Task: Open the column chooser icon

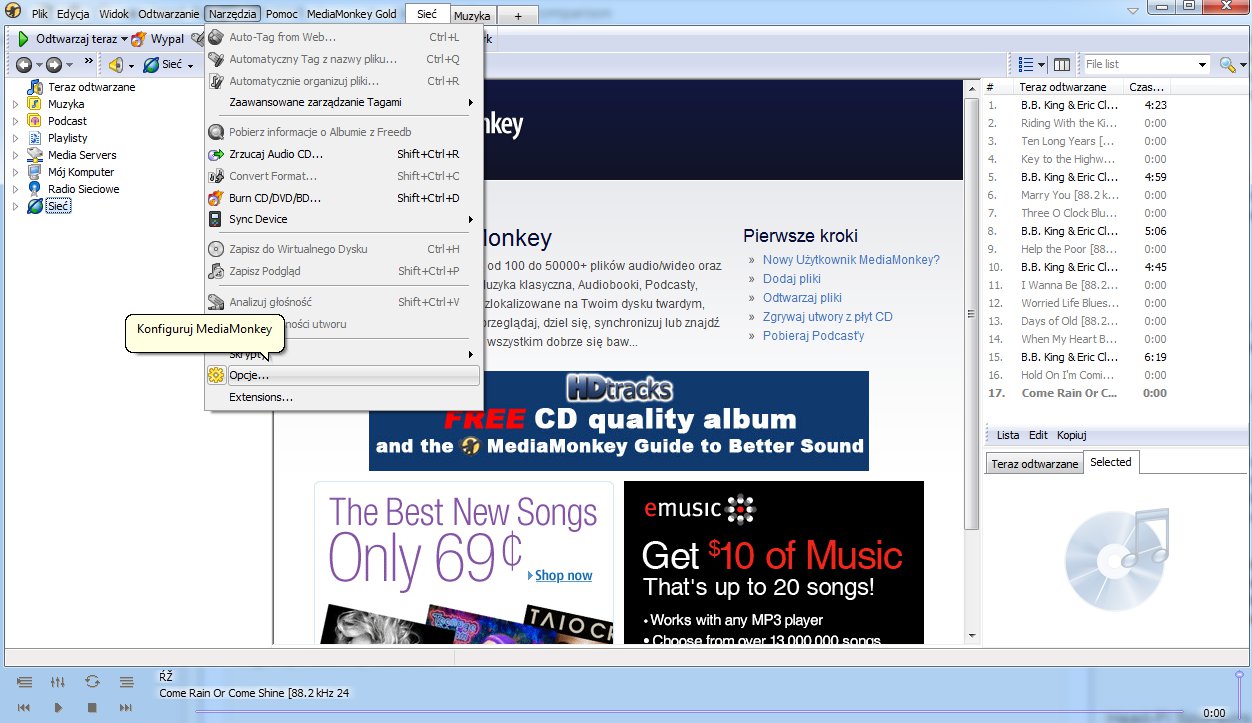Action: click(x=1062, y=64)
